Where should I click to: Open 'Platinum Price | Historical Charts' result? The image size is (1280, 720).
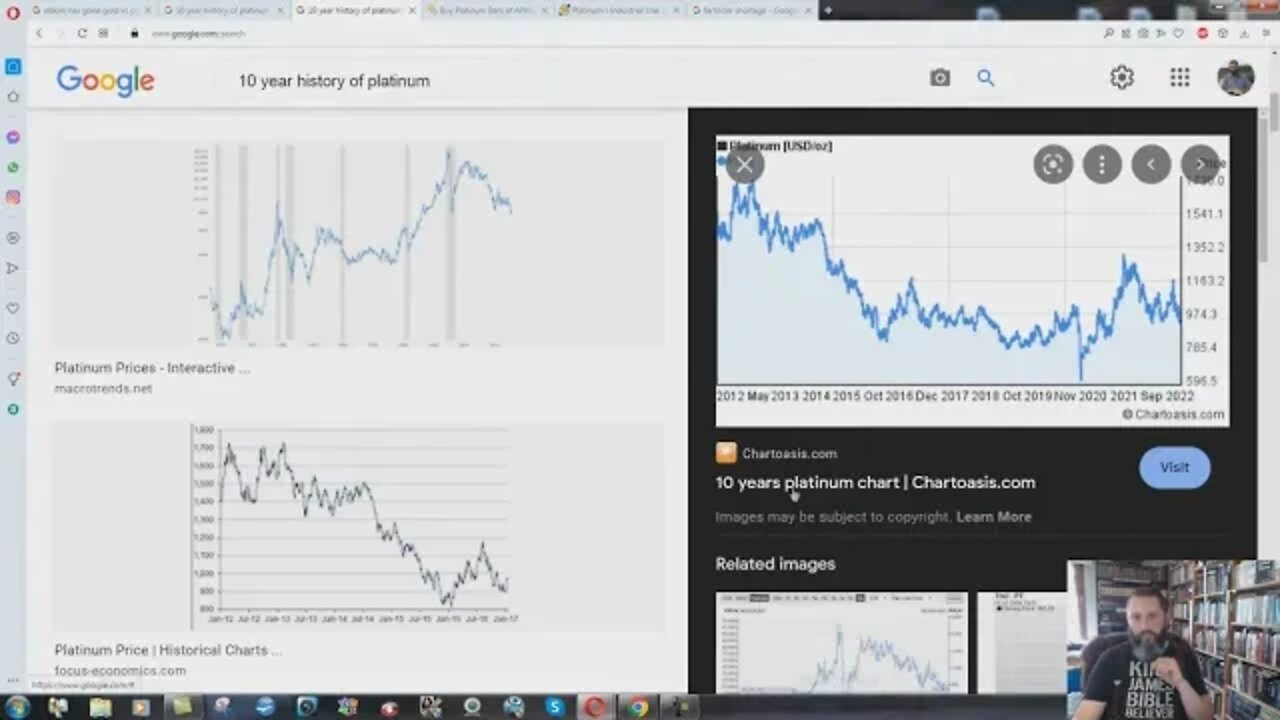point(168,650)
